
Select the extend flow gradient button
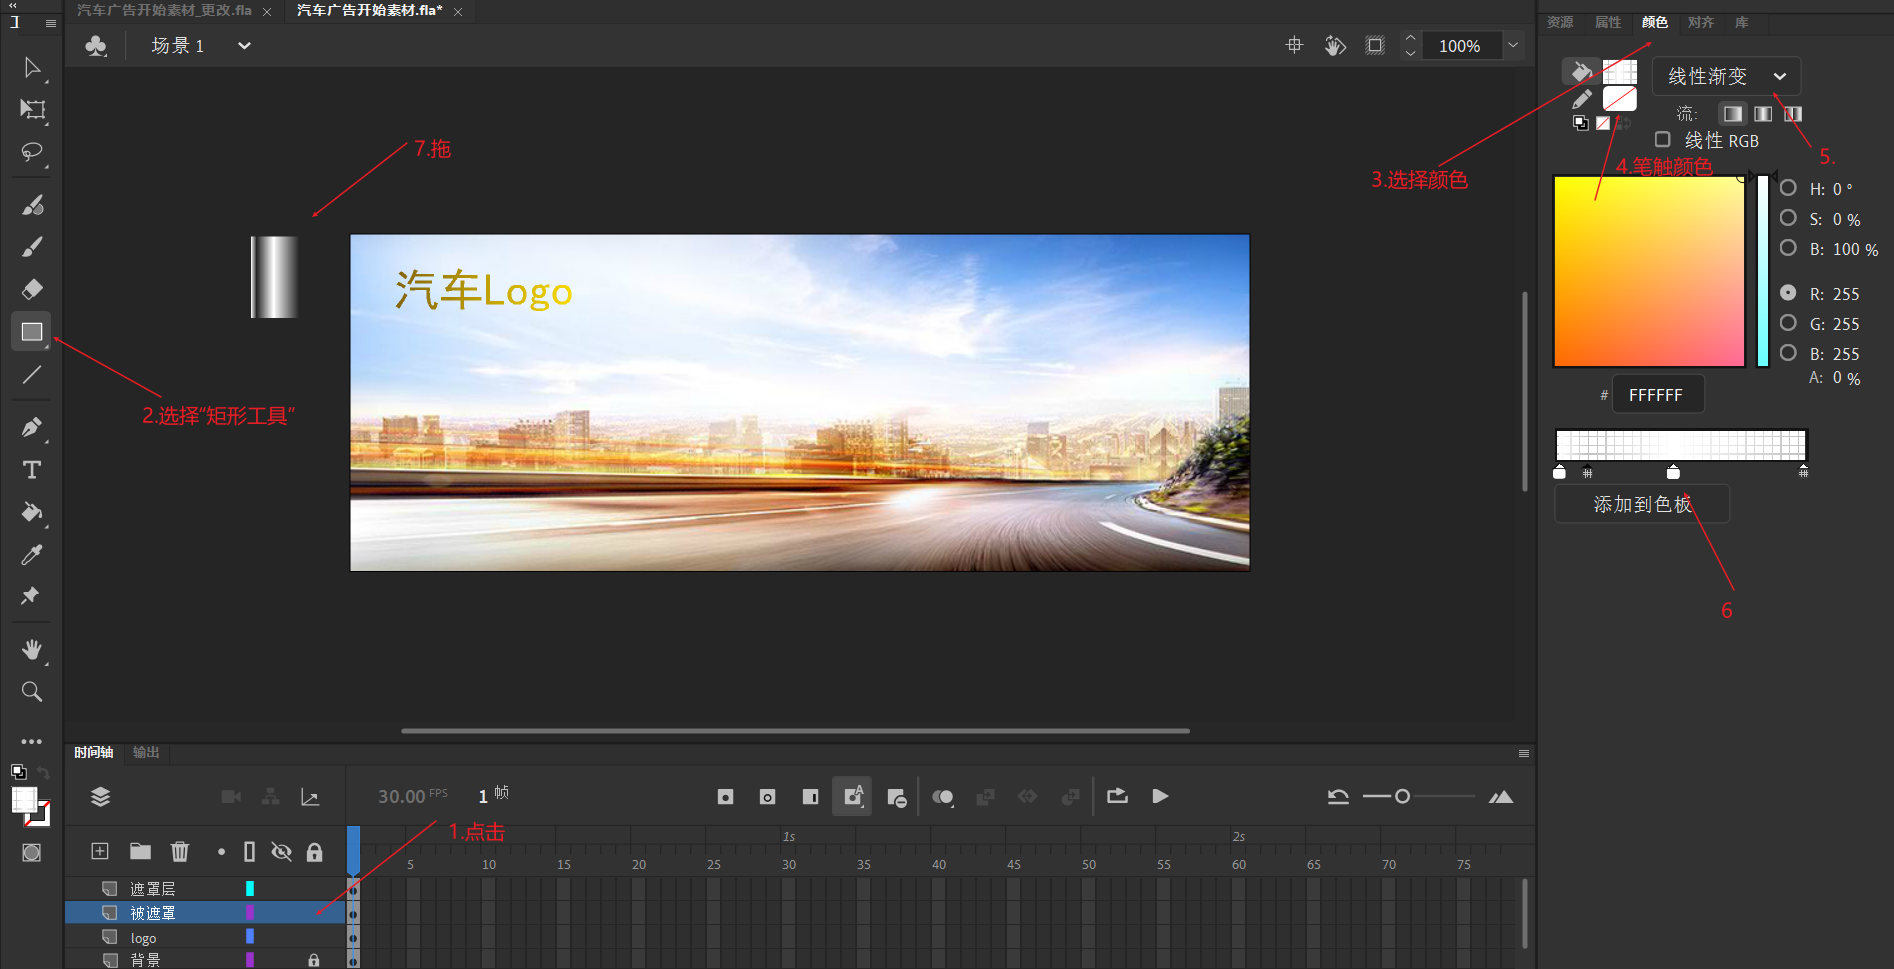(x=1733, y=114)
